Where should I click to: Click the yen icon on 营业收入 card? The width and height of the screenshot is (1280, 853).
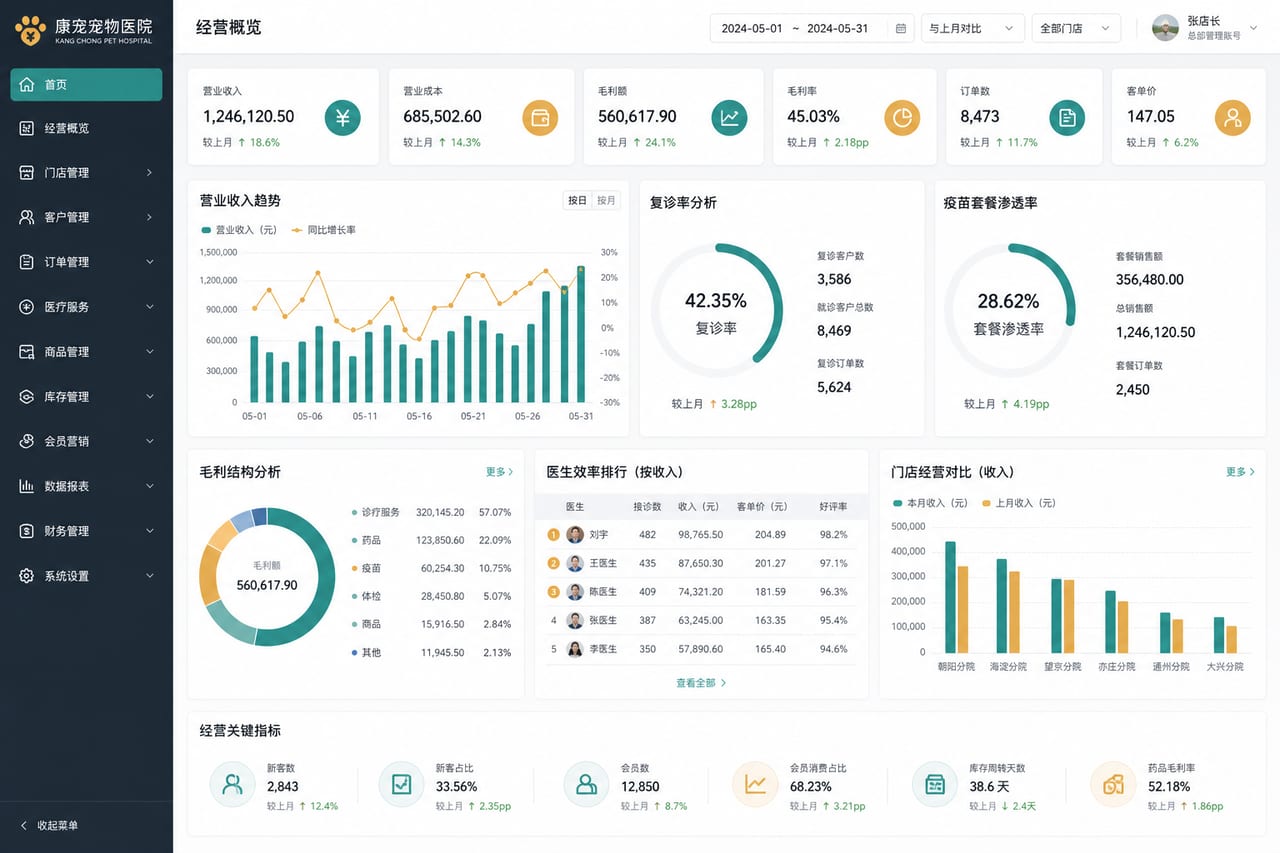pyautogui.click(x=342, y=118)
